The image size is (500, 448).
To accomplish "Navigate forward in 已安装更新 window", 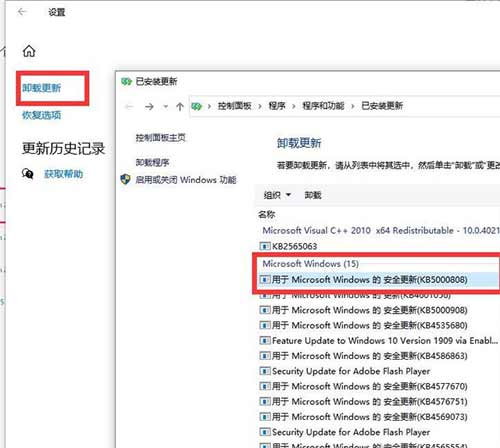I will point(149,107).
